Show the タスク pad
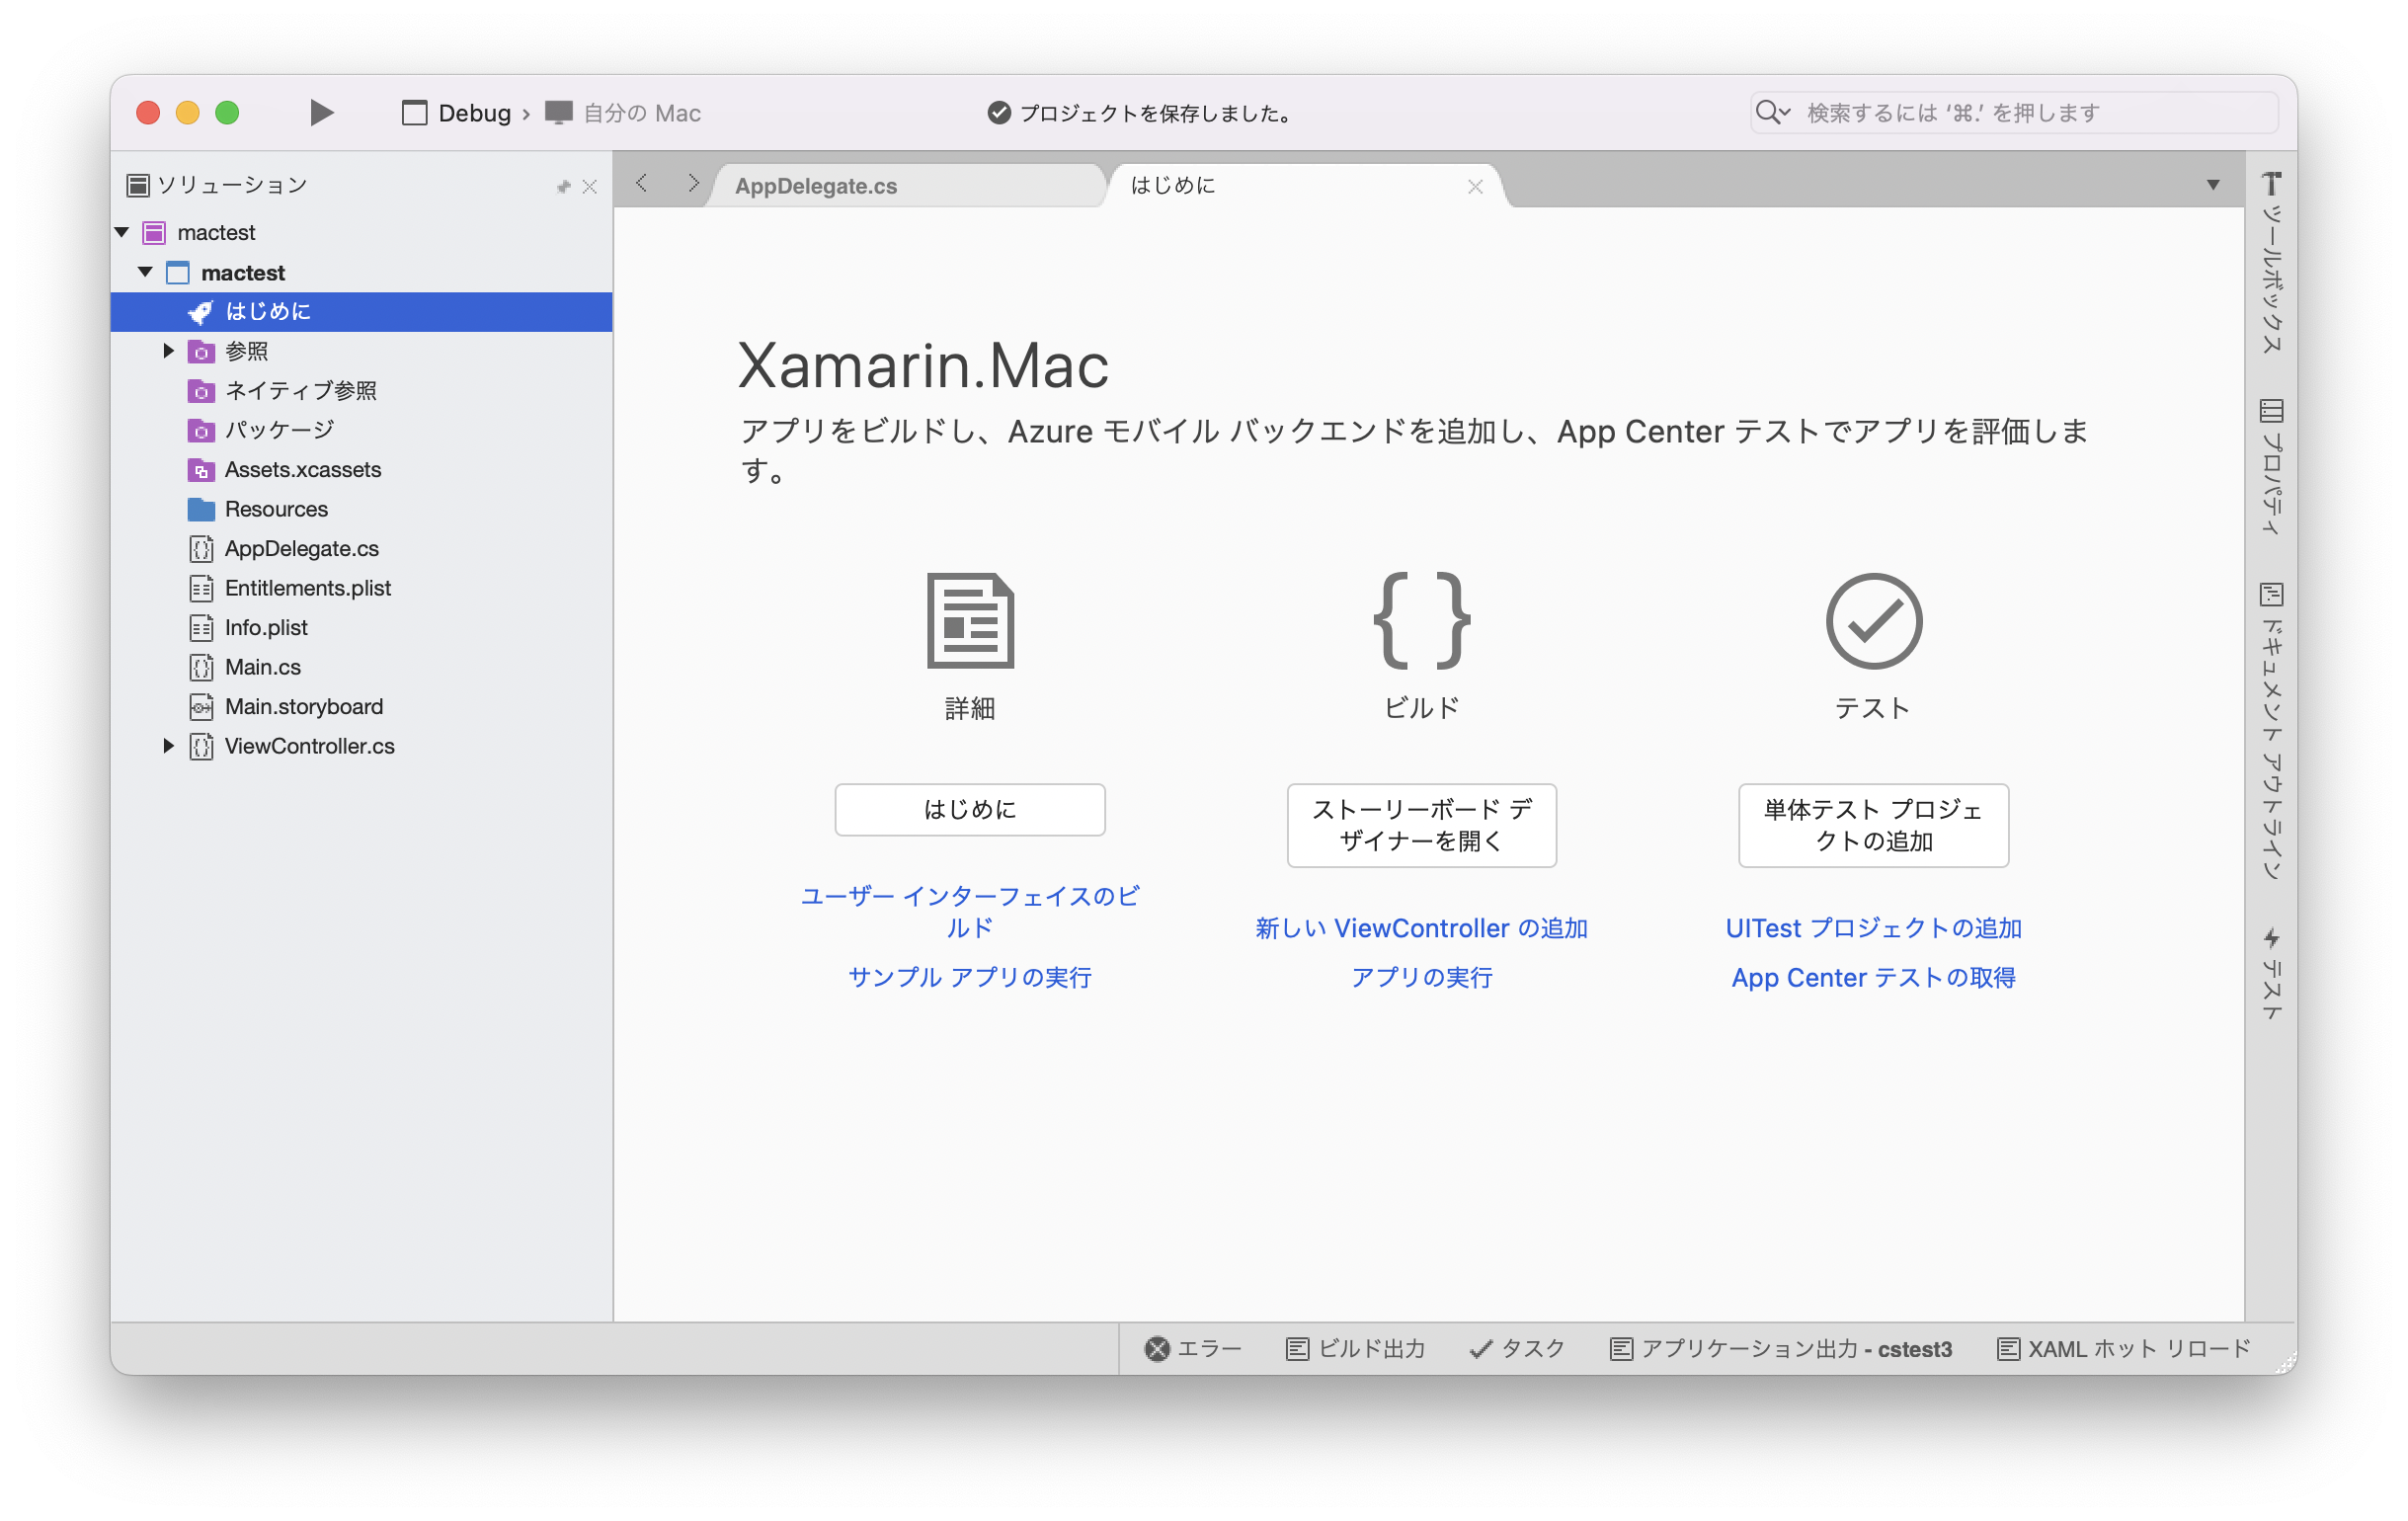The image size is (2408, 1521). pos(1517,1350)
